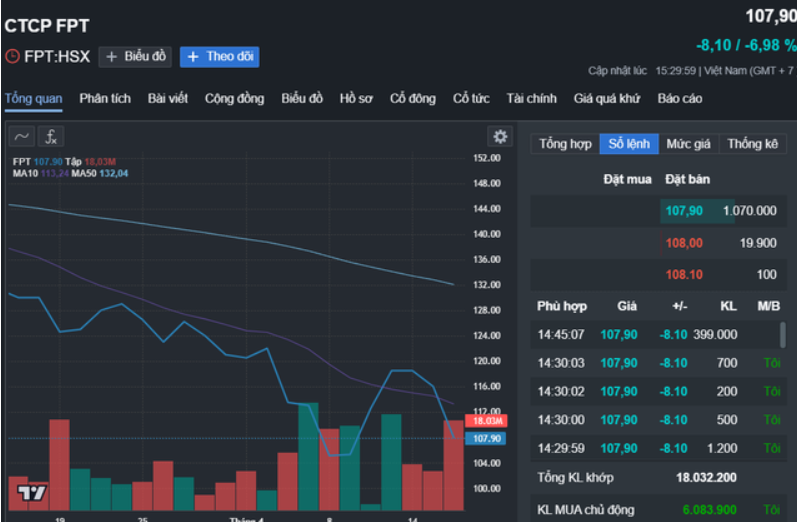Open the Hồ sơ tab

click(x=356, y=99)
